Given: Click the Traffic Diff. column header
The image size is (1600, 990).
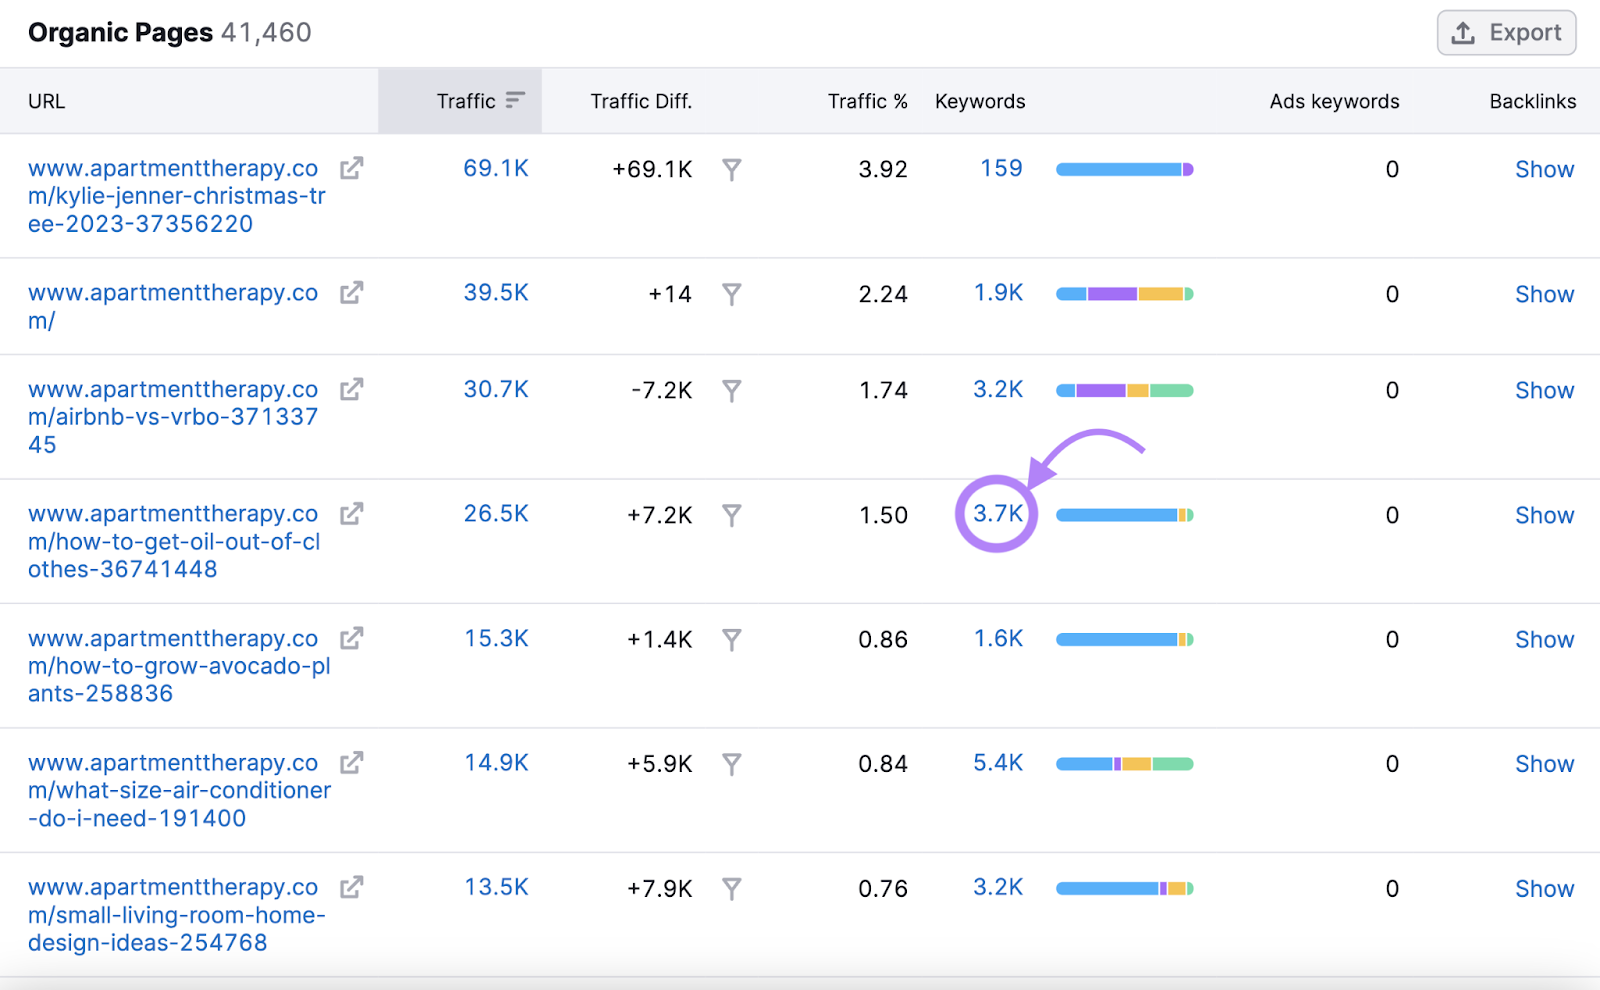Looking at the screenshot, I should pyautogui.click(x=641, y=100).
